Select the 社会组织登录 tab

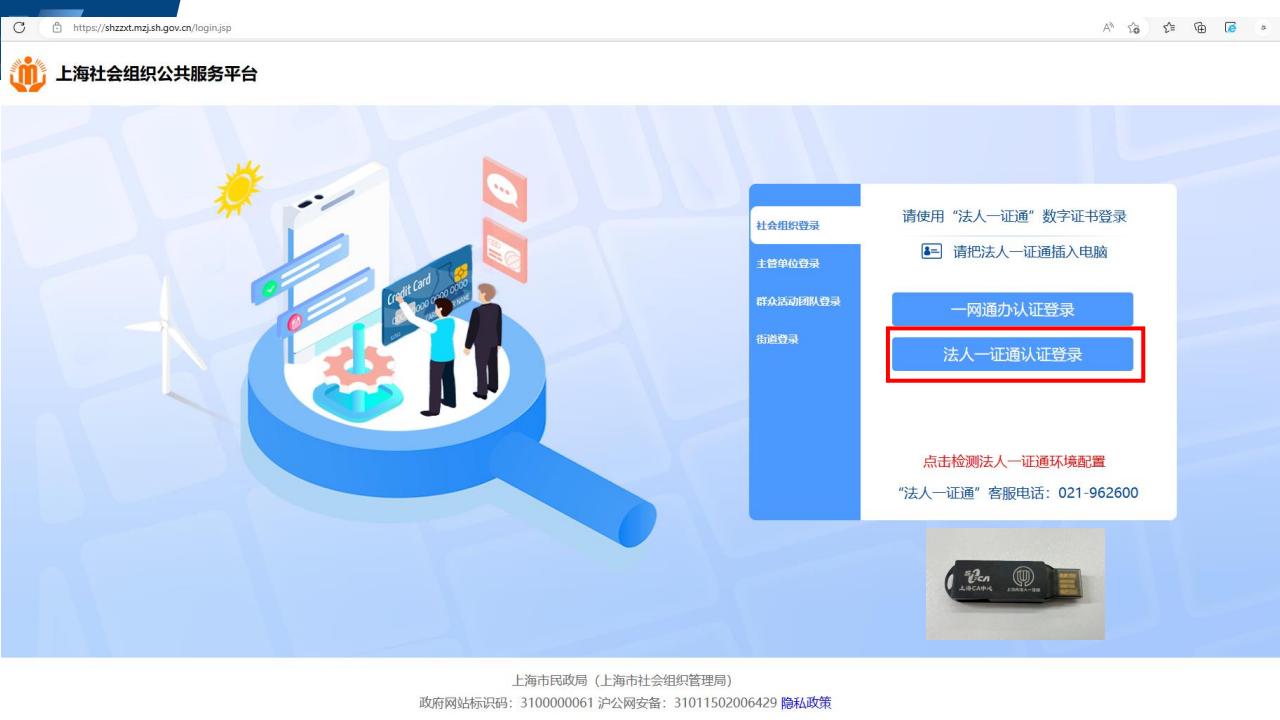click(x=788, y=225)
